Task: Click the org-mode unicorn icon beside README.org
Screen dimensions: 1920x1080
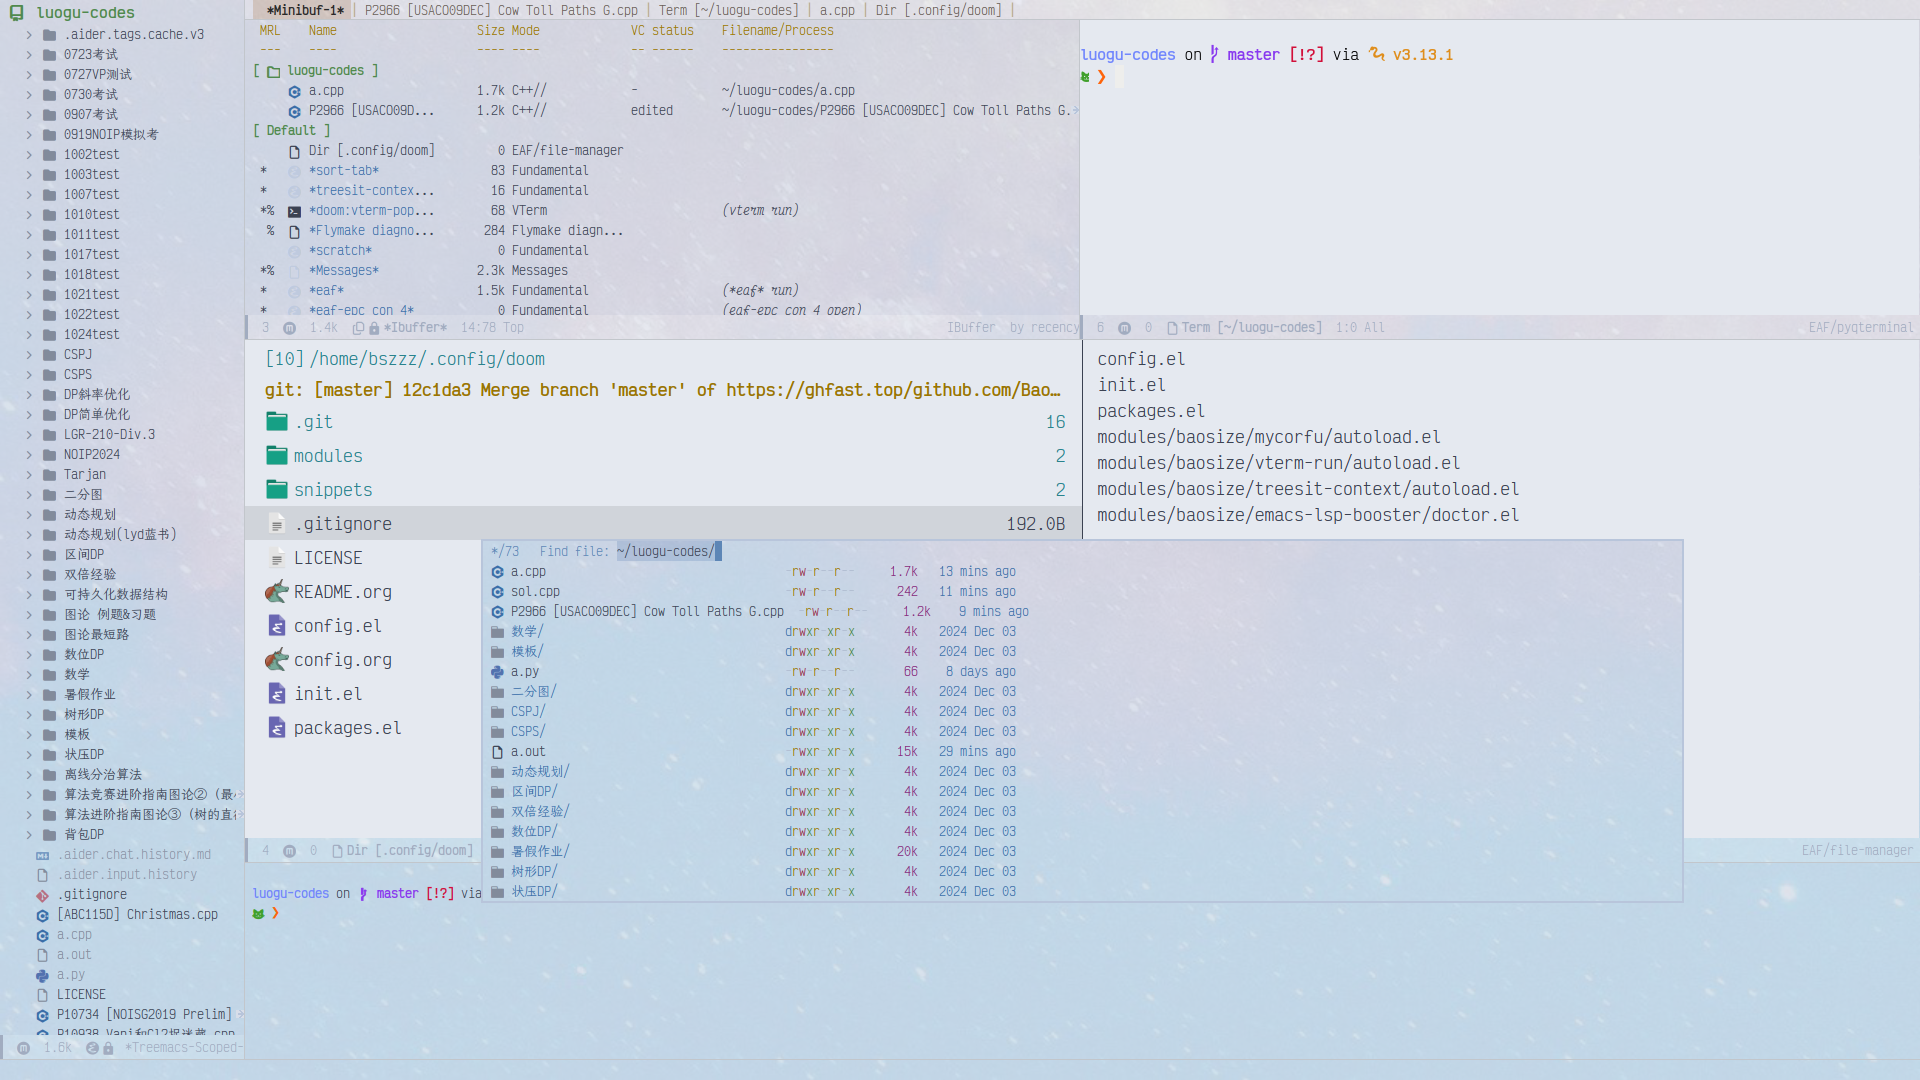Action: tap(277, 592)
